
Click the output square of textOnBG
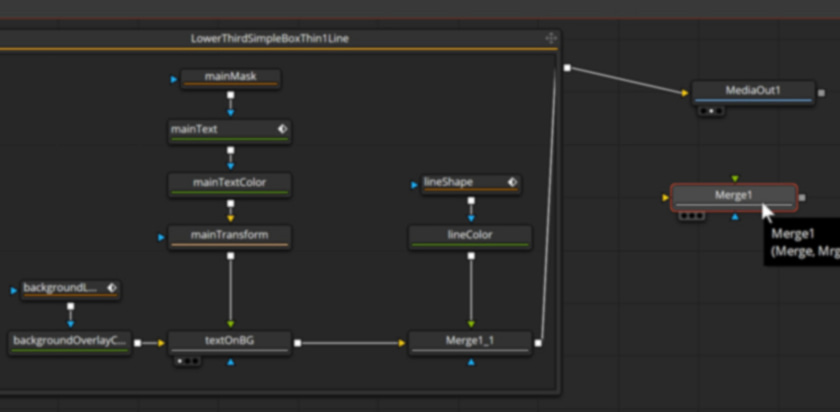click(297, 343)
